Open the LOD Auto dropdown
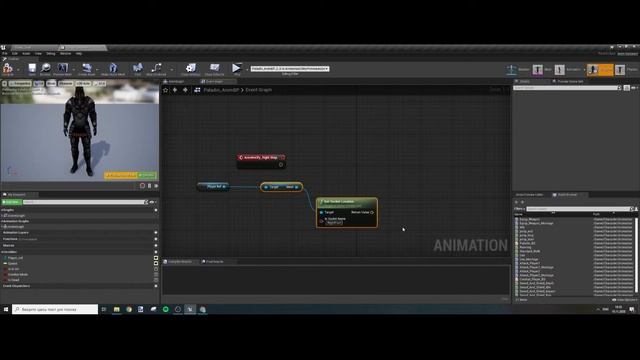640x360 pixels. [x=83, y=84]
